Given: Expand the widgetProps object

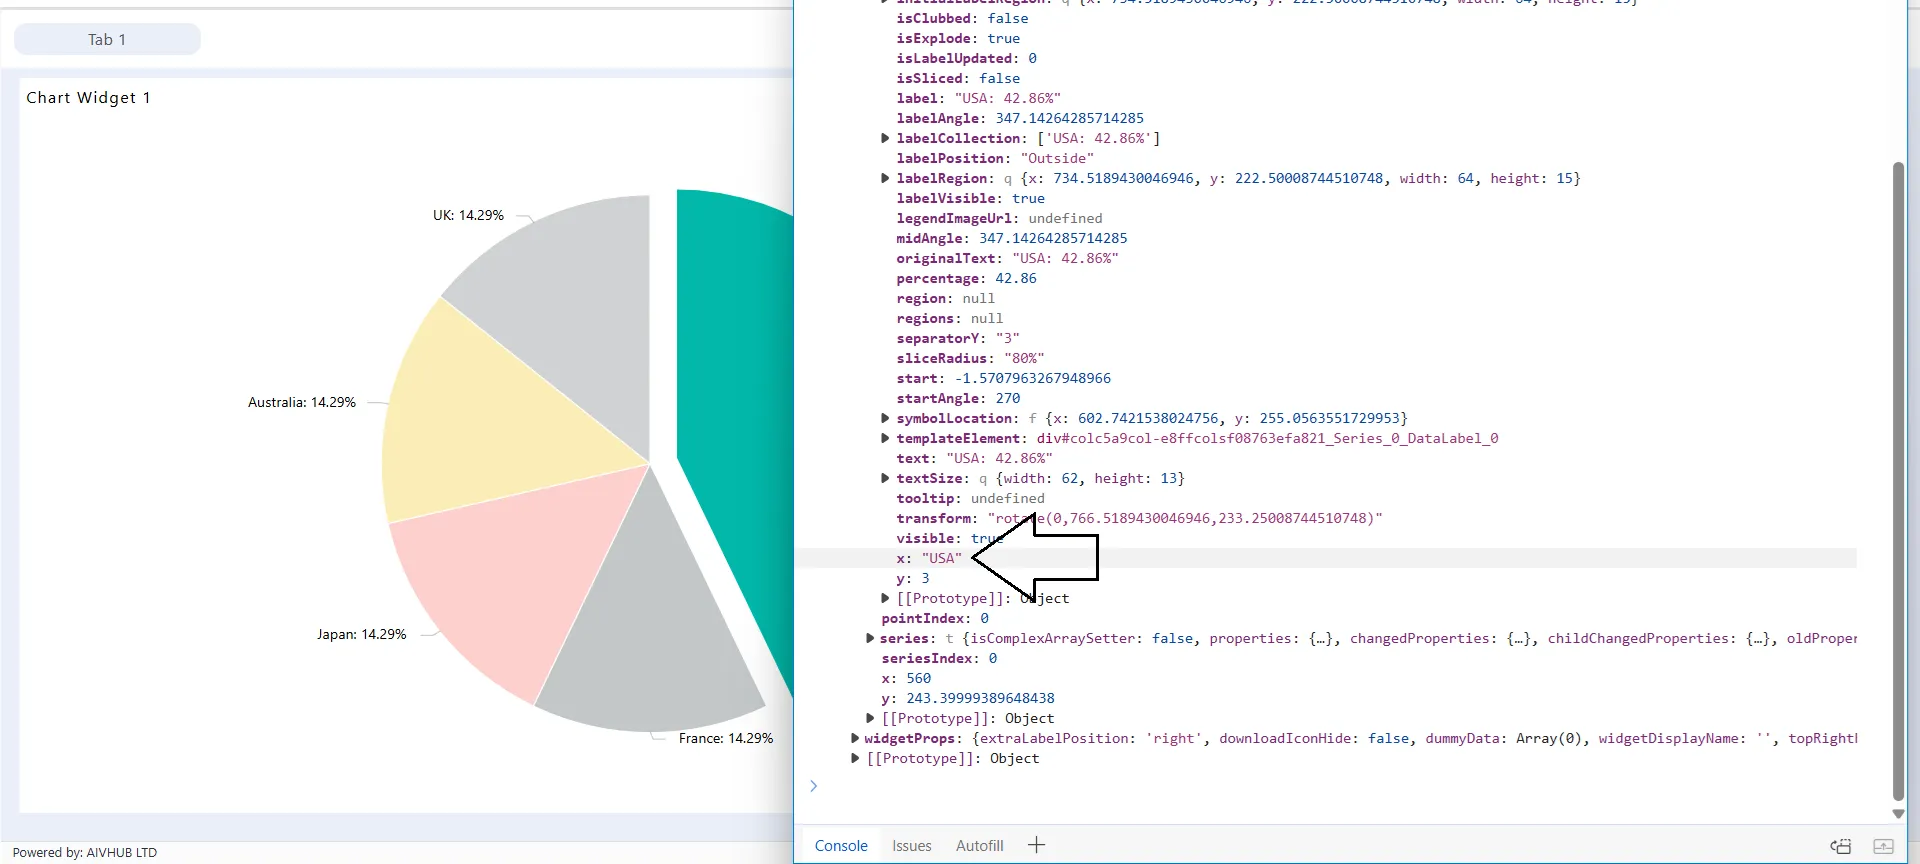Looking at the screenshot, I should tap(855, 738).
